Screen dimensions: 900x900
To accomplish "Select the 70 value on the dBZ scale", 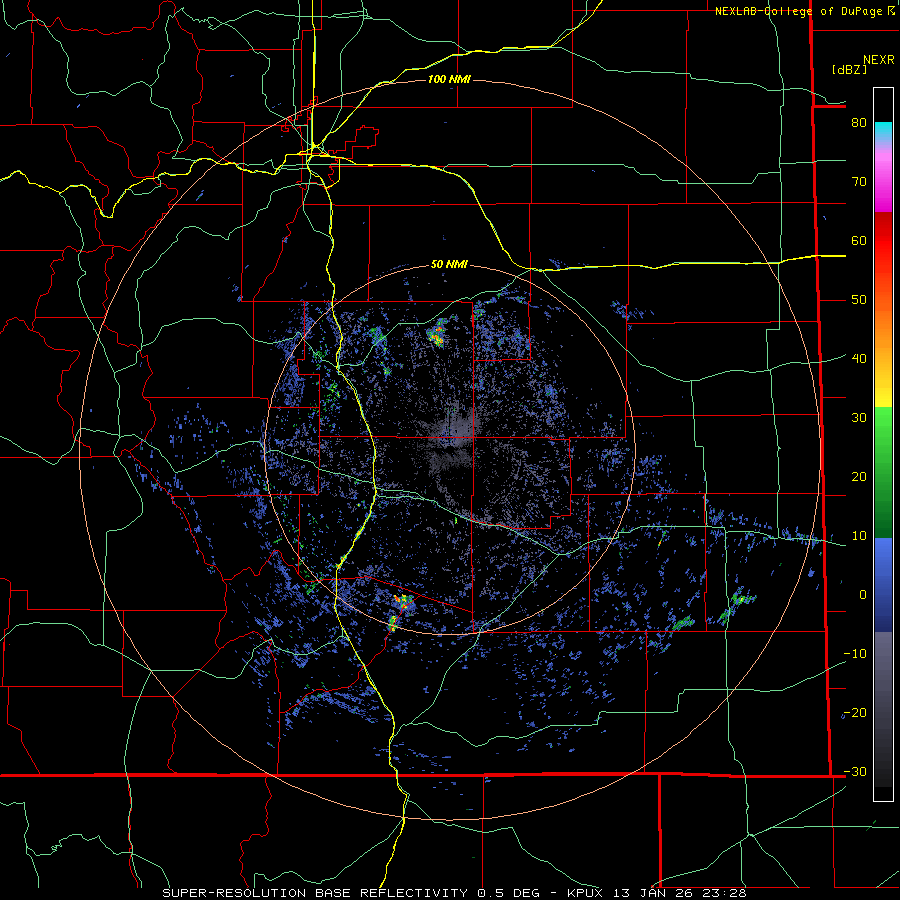I will [859, 182].
